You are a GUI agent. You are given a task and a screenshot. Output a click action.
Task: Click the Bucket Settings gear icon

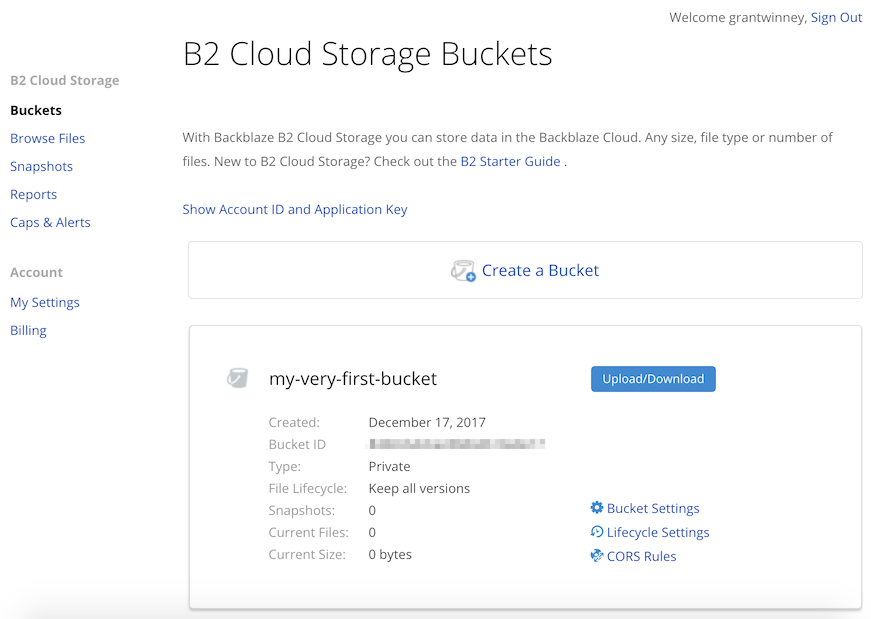[597, 507]
